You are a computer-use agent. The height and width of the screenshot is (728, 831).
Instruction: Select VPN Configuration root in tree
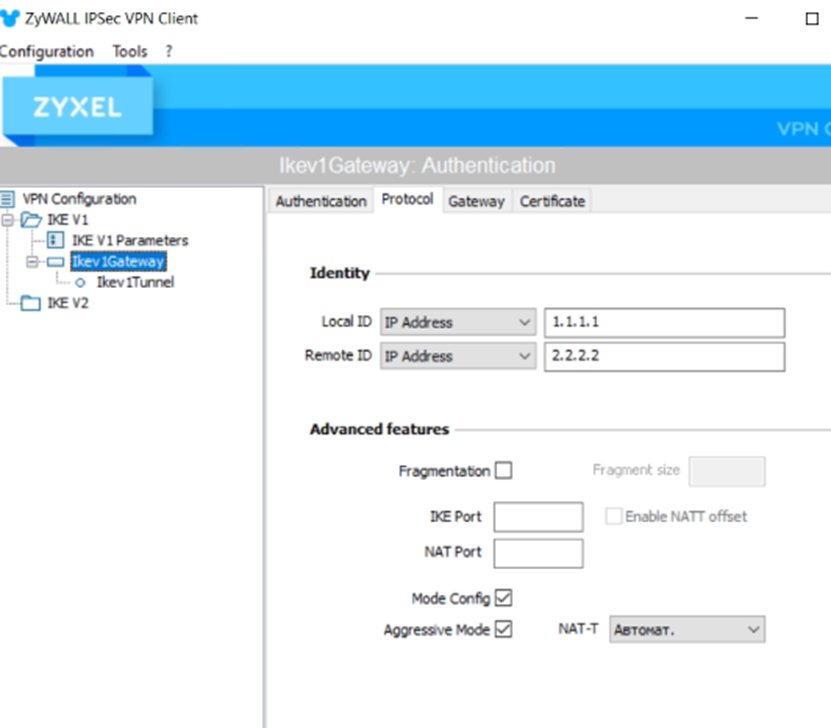[79, 199]
